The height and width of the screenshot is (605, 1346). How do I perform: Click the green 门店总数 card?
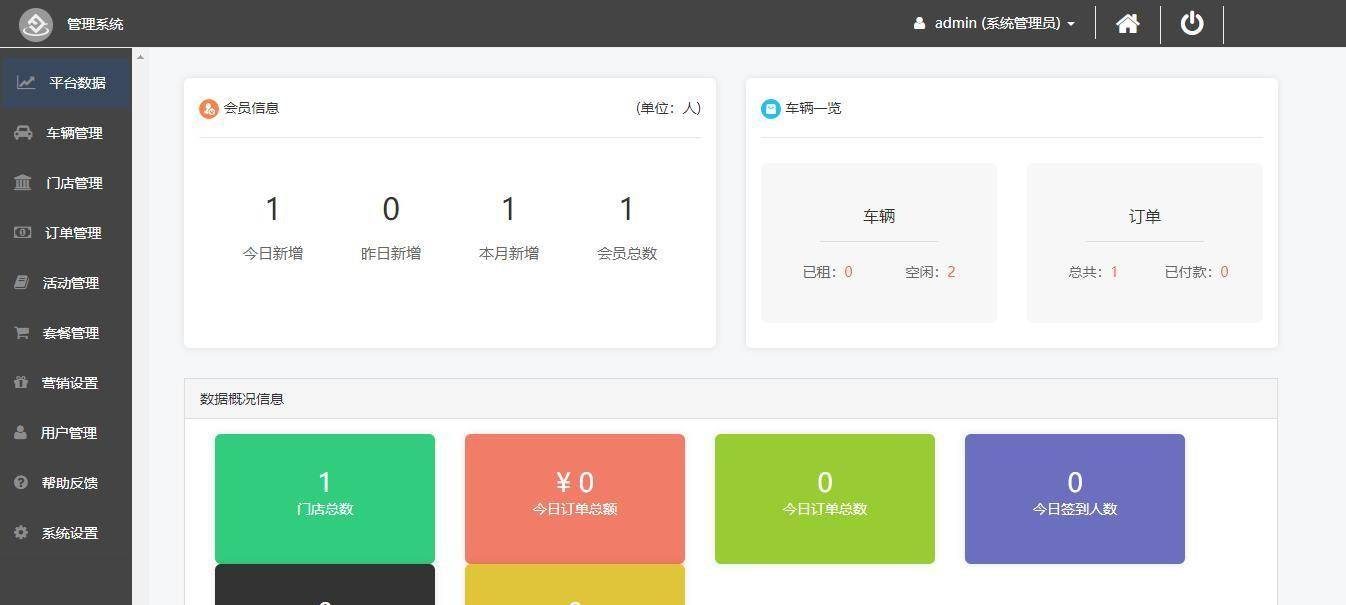(x=325, y=498)
